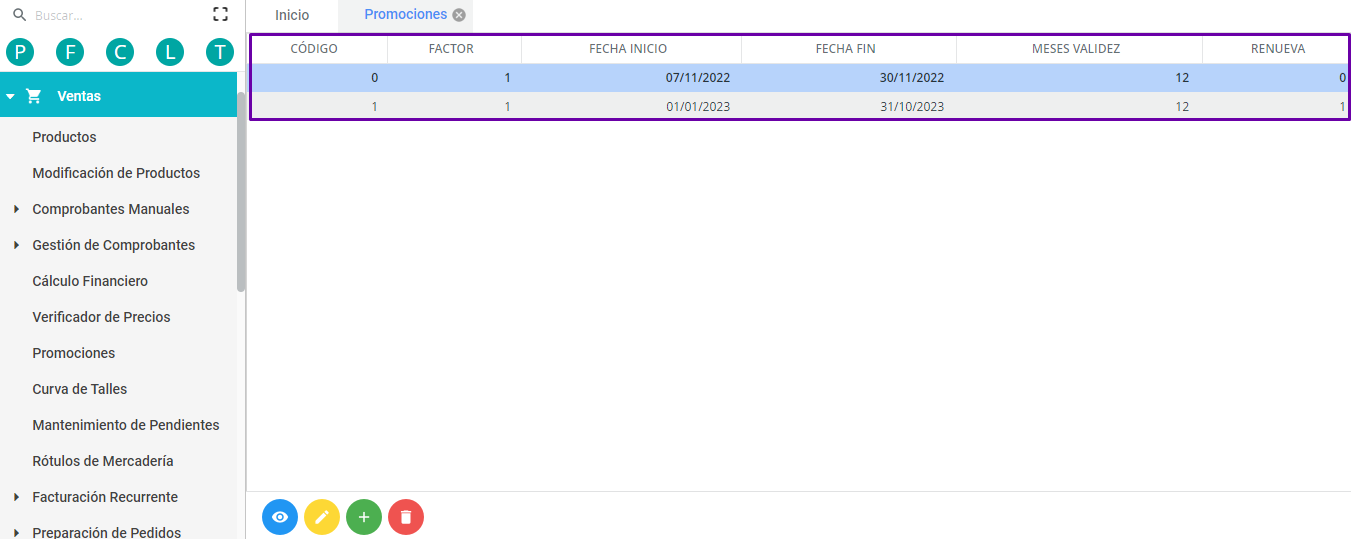
Task: Select start date 07/11/2022 cell
Action: (x=698, y=77)
